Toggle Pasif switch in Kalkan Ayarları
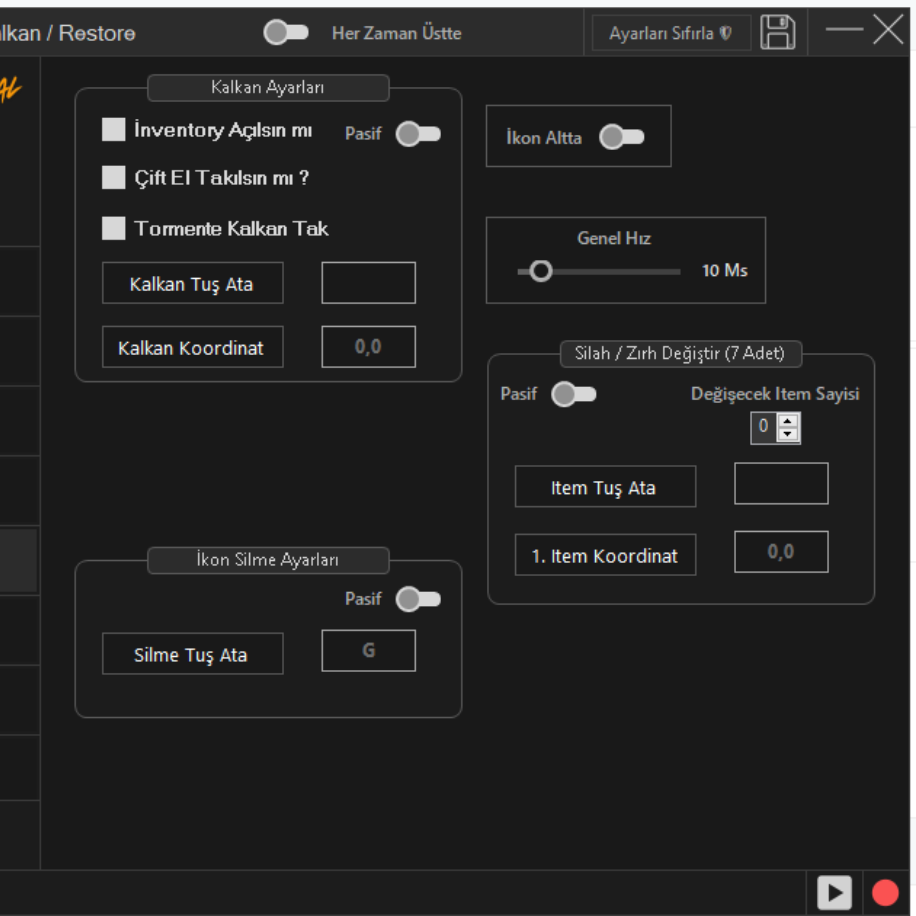 click(418, 134)
